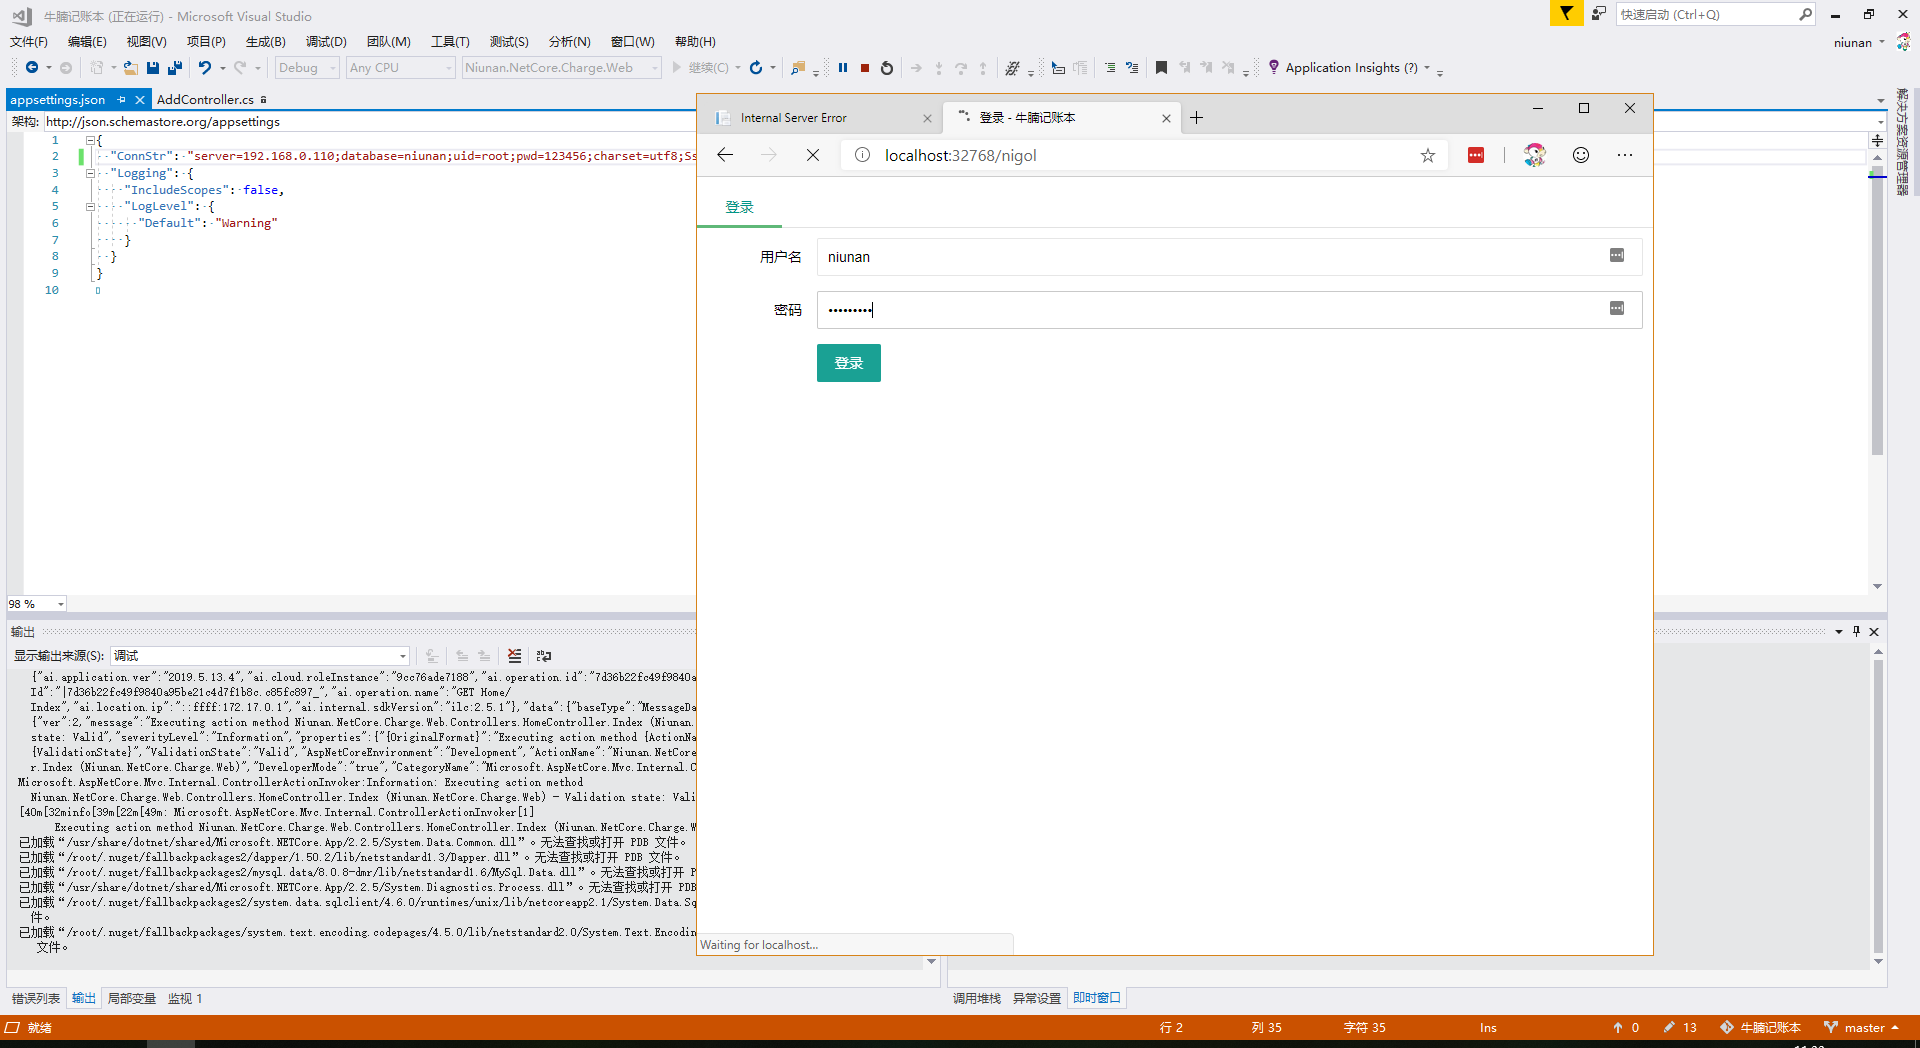This screenshot has height=1048, width=1920.
Task: Open the Any CPU platform dropdown
Action: pos(401,68)
